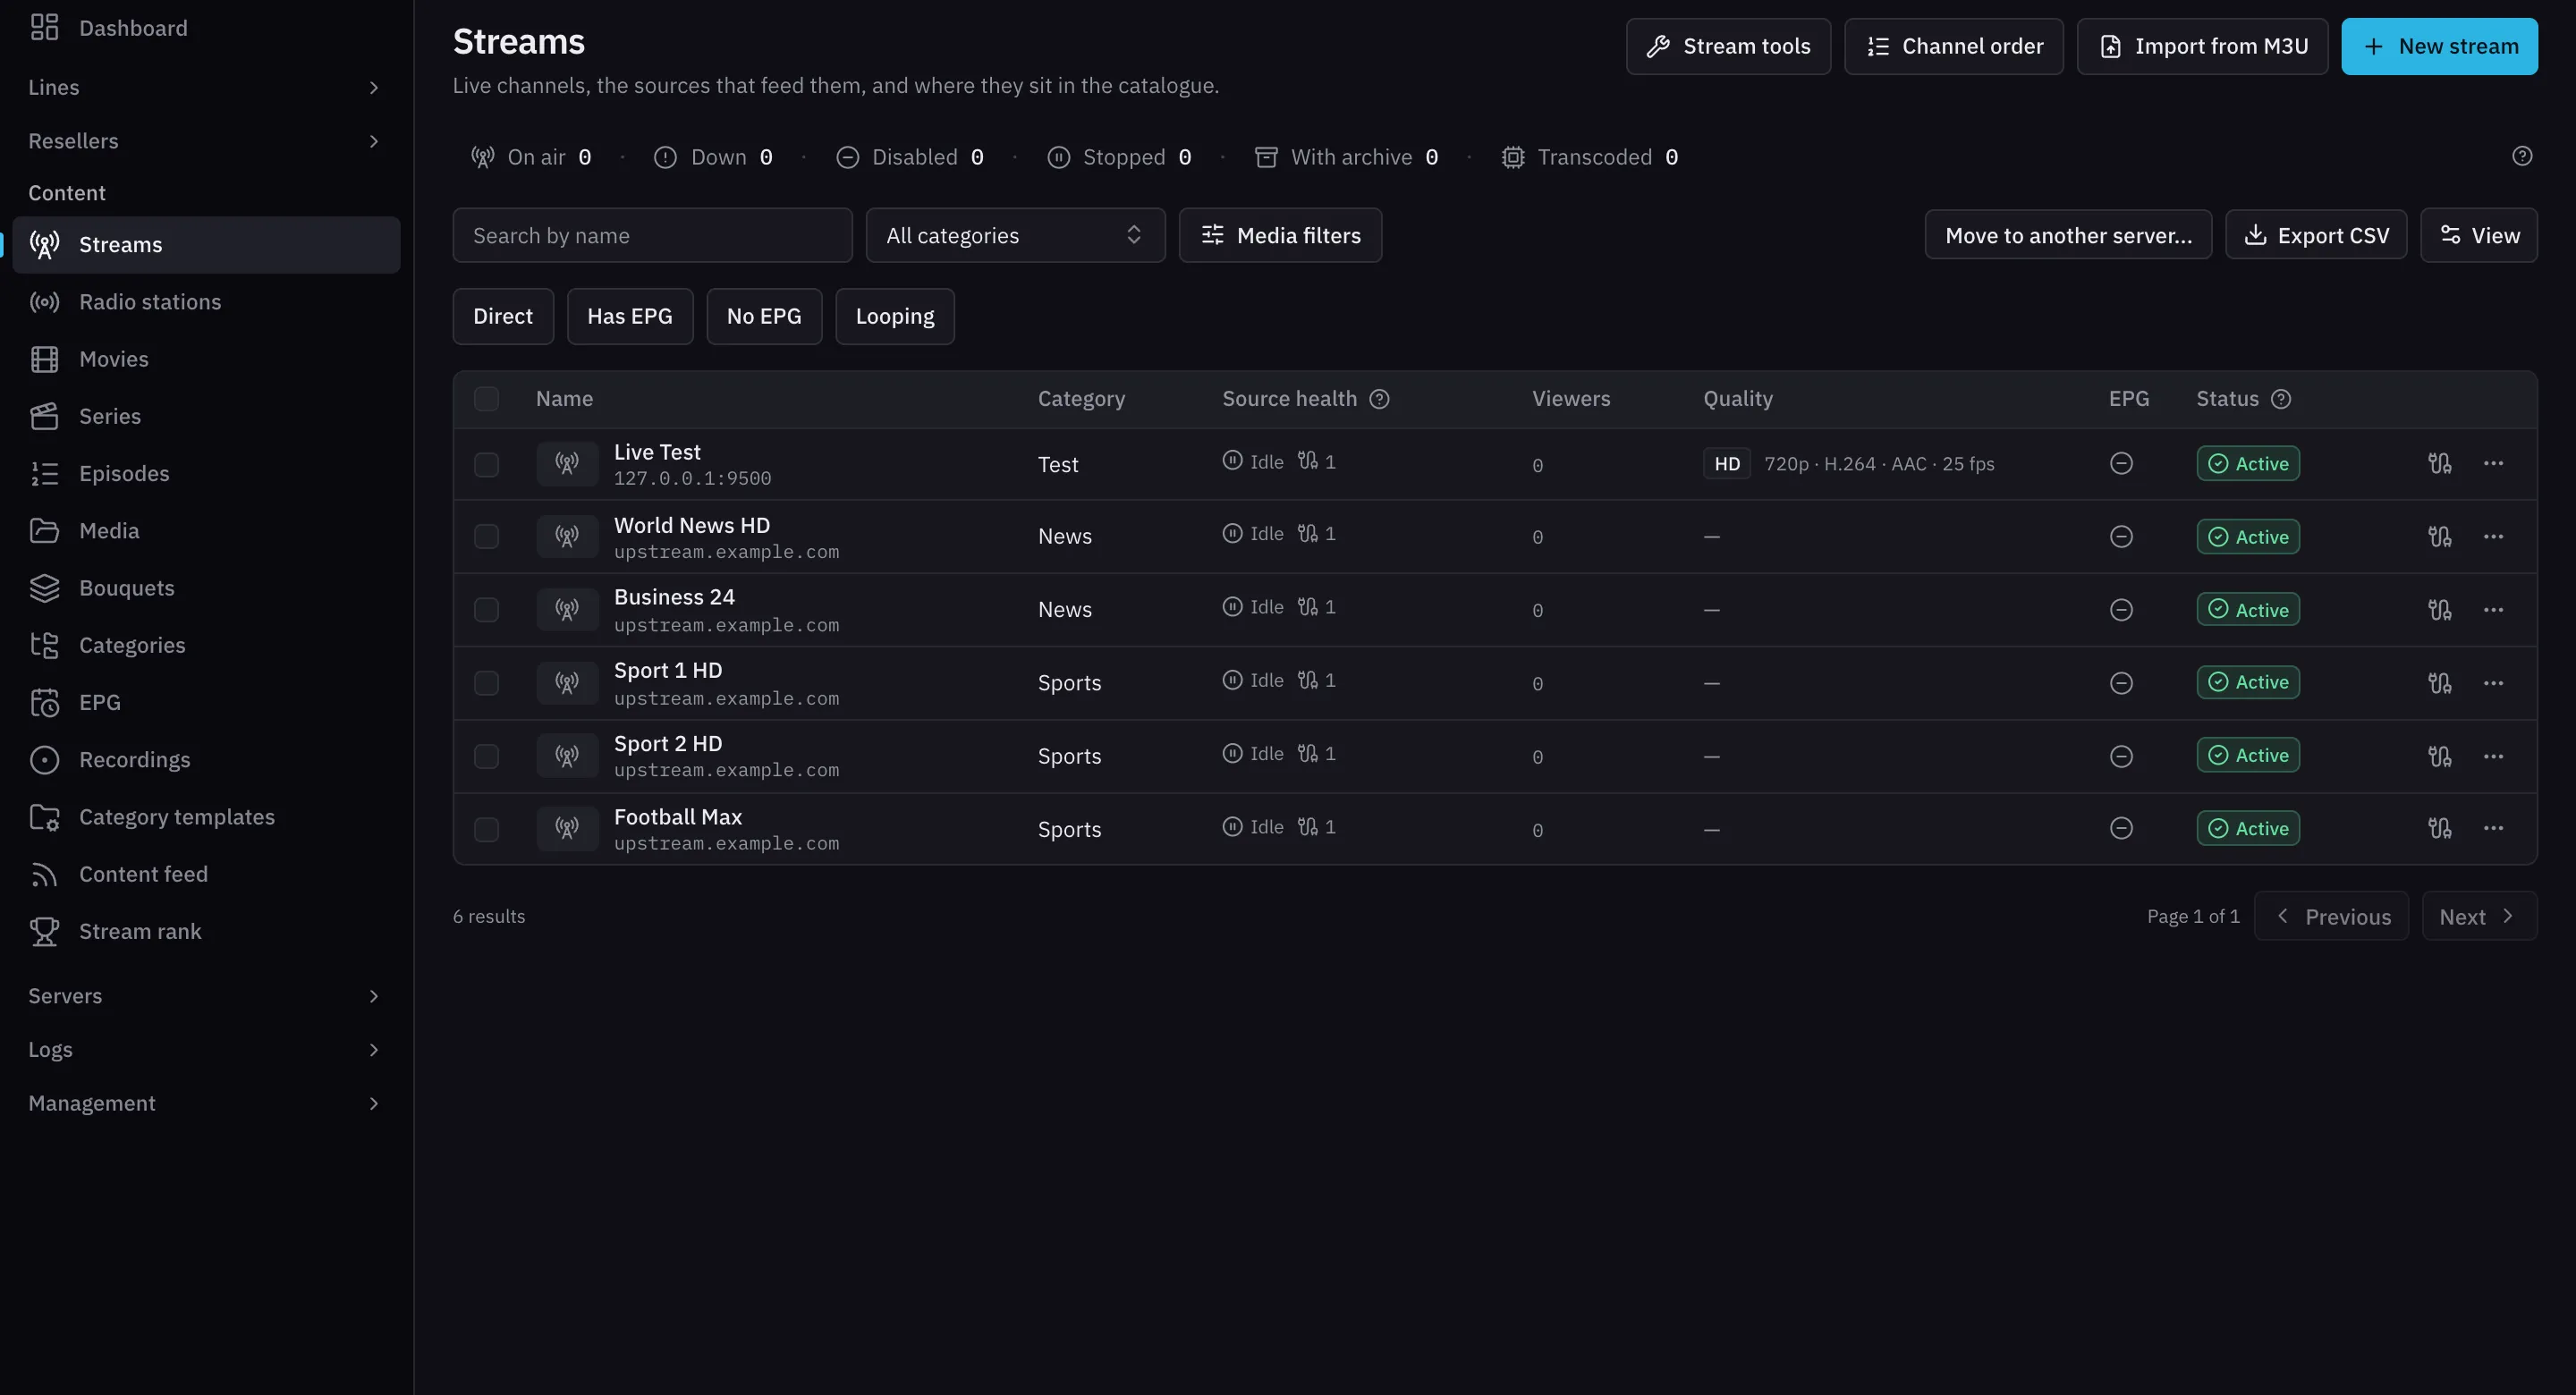
Task: Click the help icon next to Status header
Action: coord(2281,399)
